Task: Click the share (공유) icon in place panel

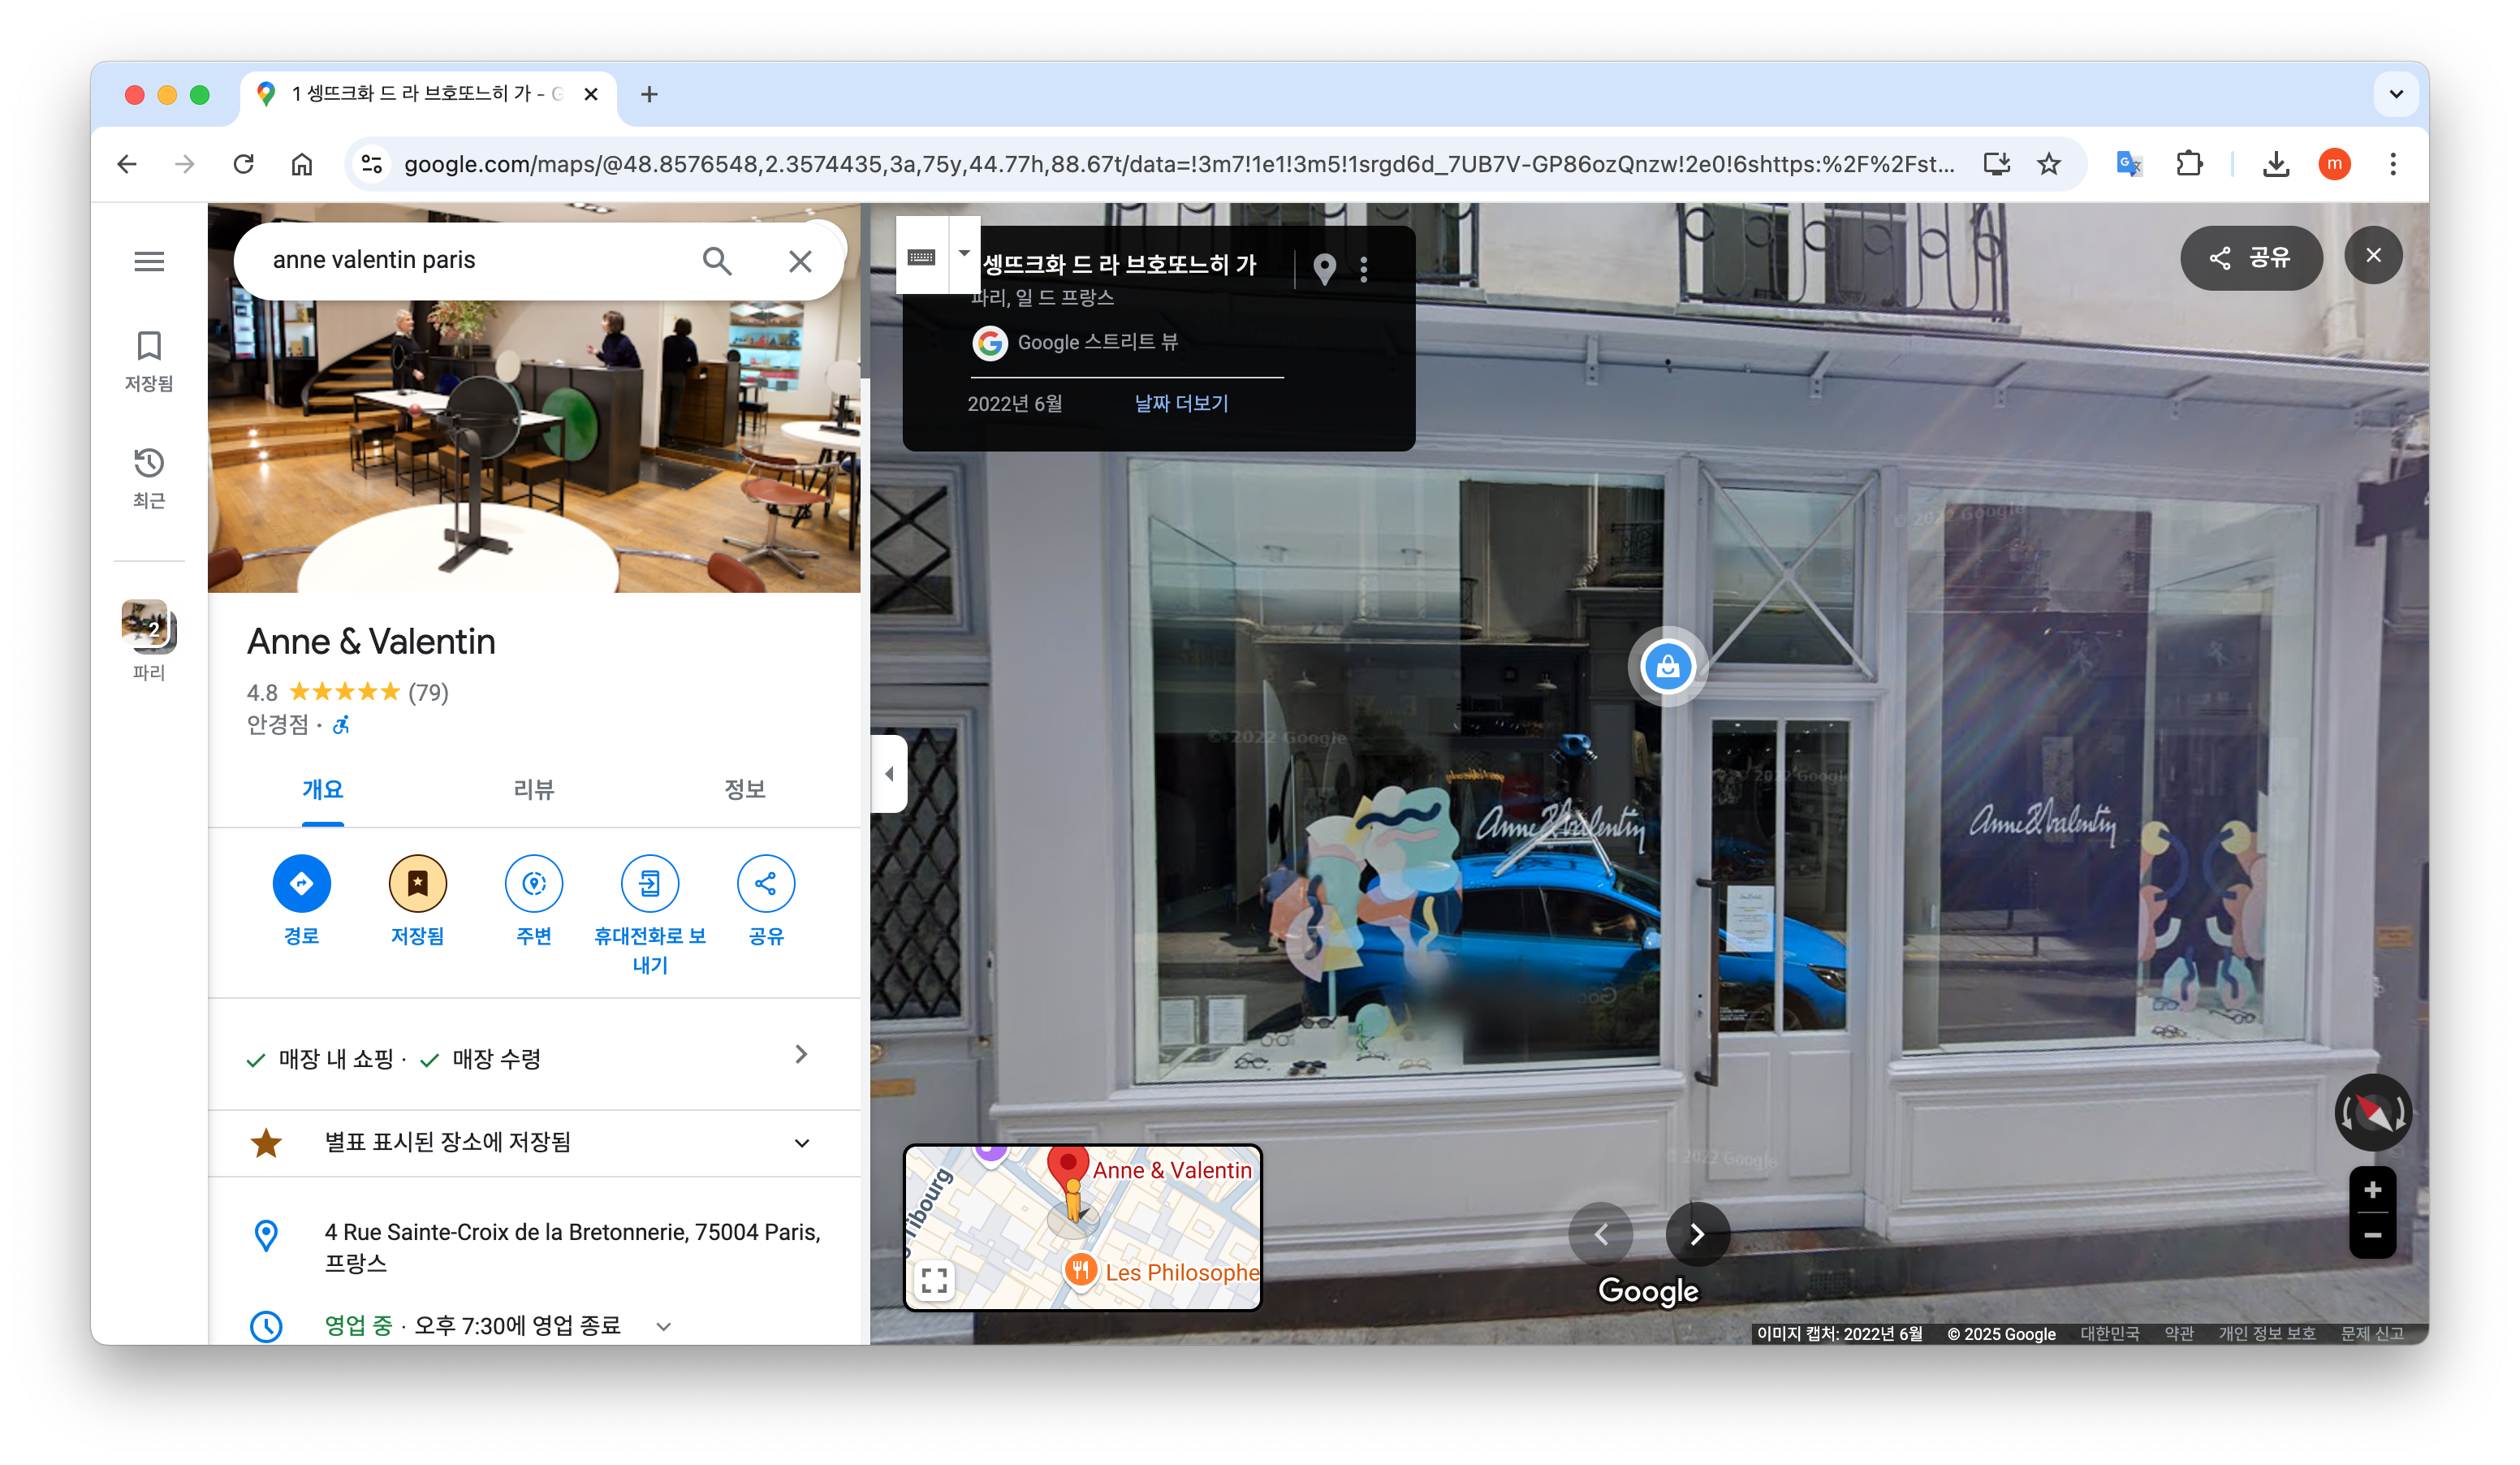Action: click(765, 883)
